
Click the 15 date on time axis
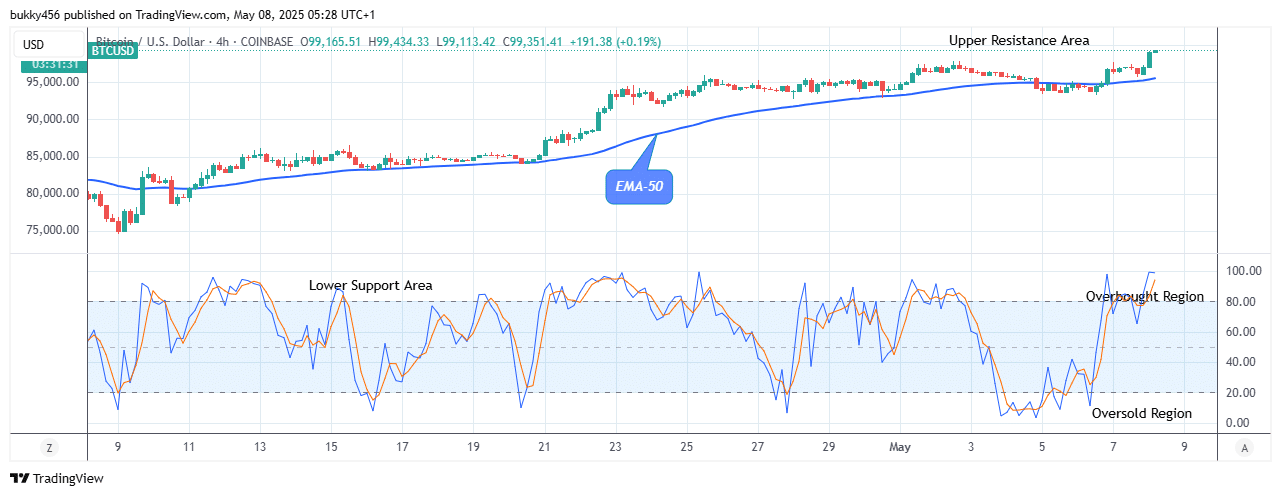[x=331, y=447]
